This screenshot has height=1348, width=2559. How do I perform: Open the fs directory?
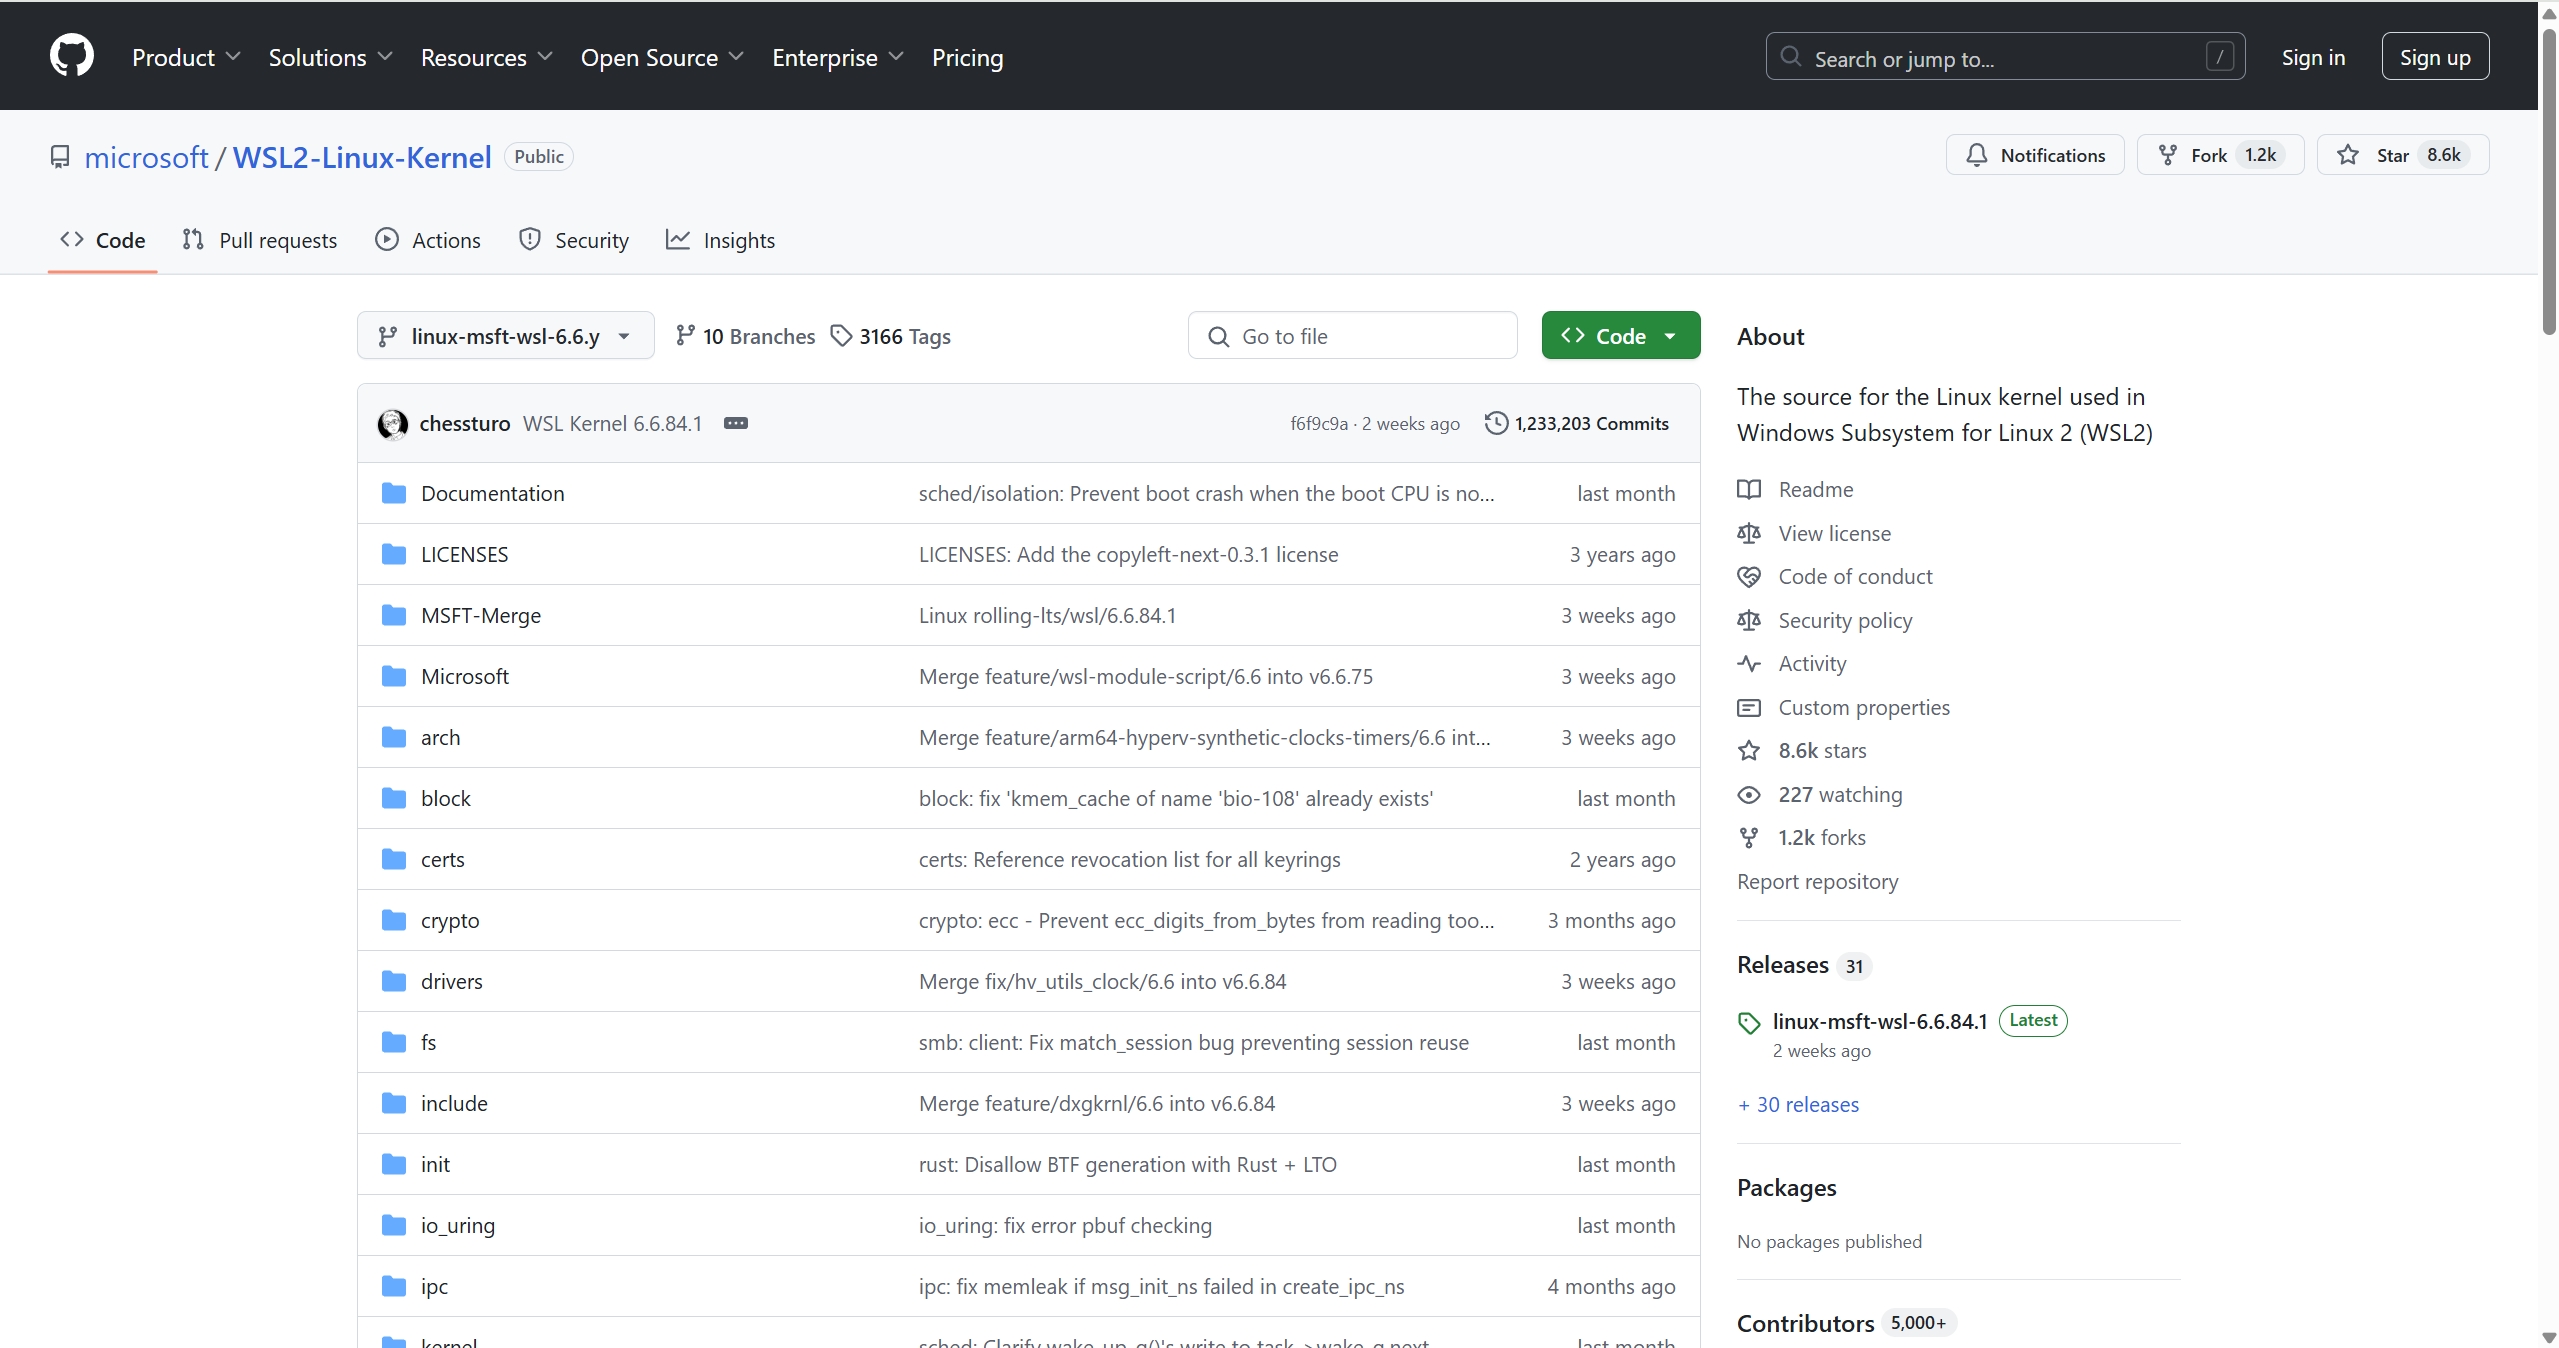428,1042
